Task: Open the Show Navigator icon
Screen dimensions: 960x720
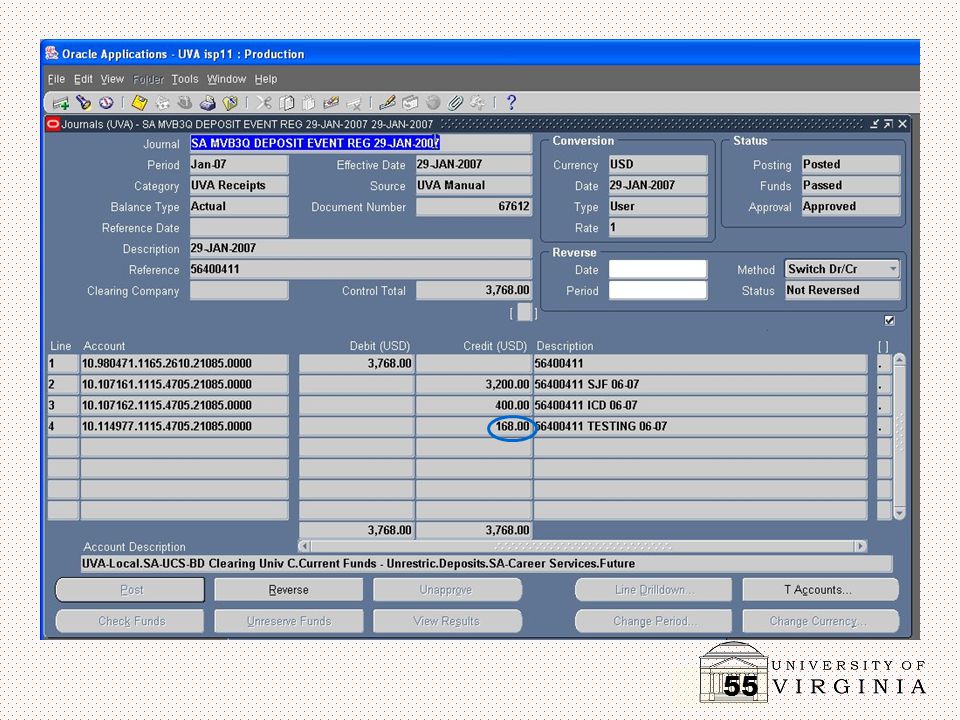Action: click(x=106, y=102)
